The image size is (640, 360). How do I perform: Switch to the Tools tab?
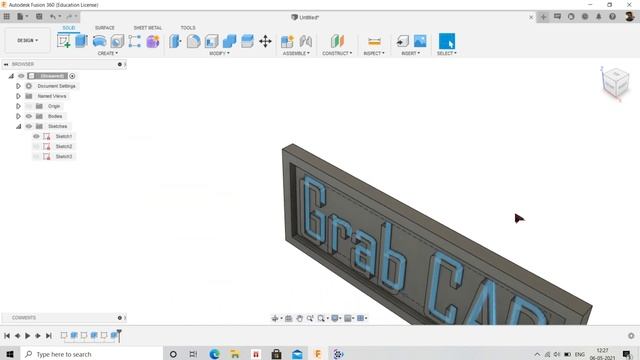188,28
